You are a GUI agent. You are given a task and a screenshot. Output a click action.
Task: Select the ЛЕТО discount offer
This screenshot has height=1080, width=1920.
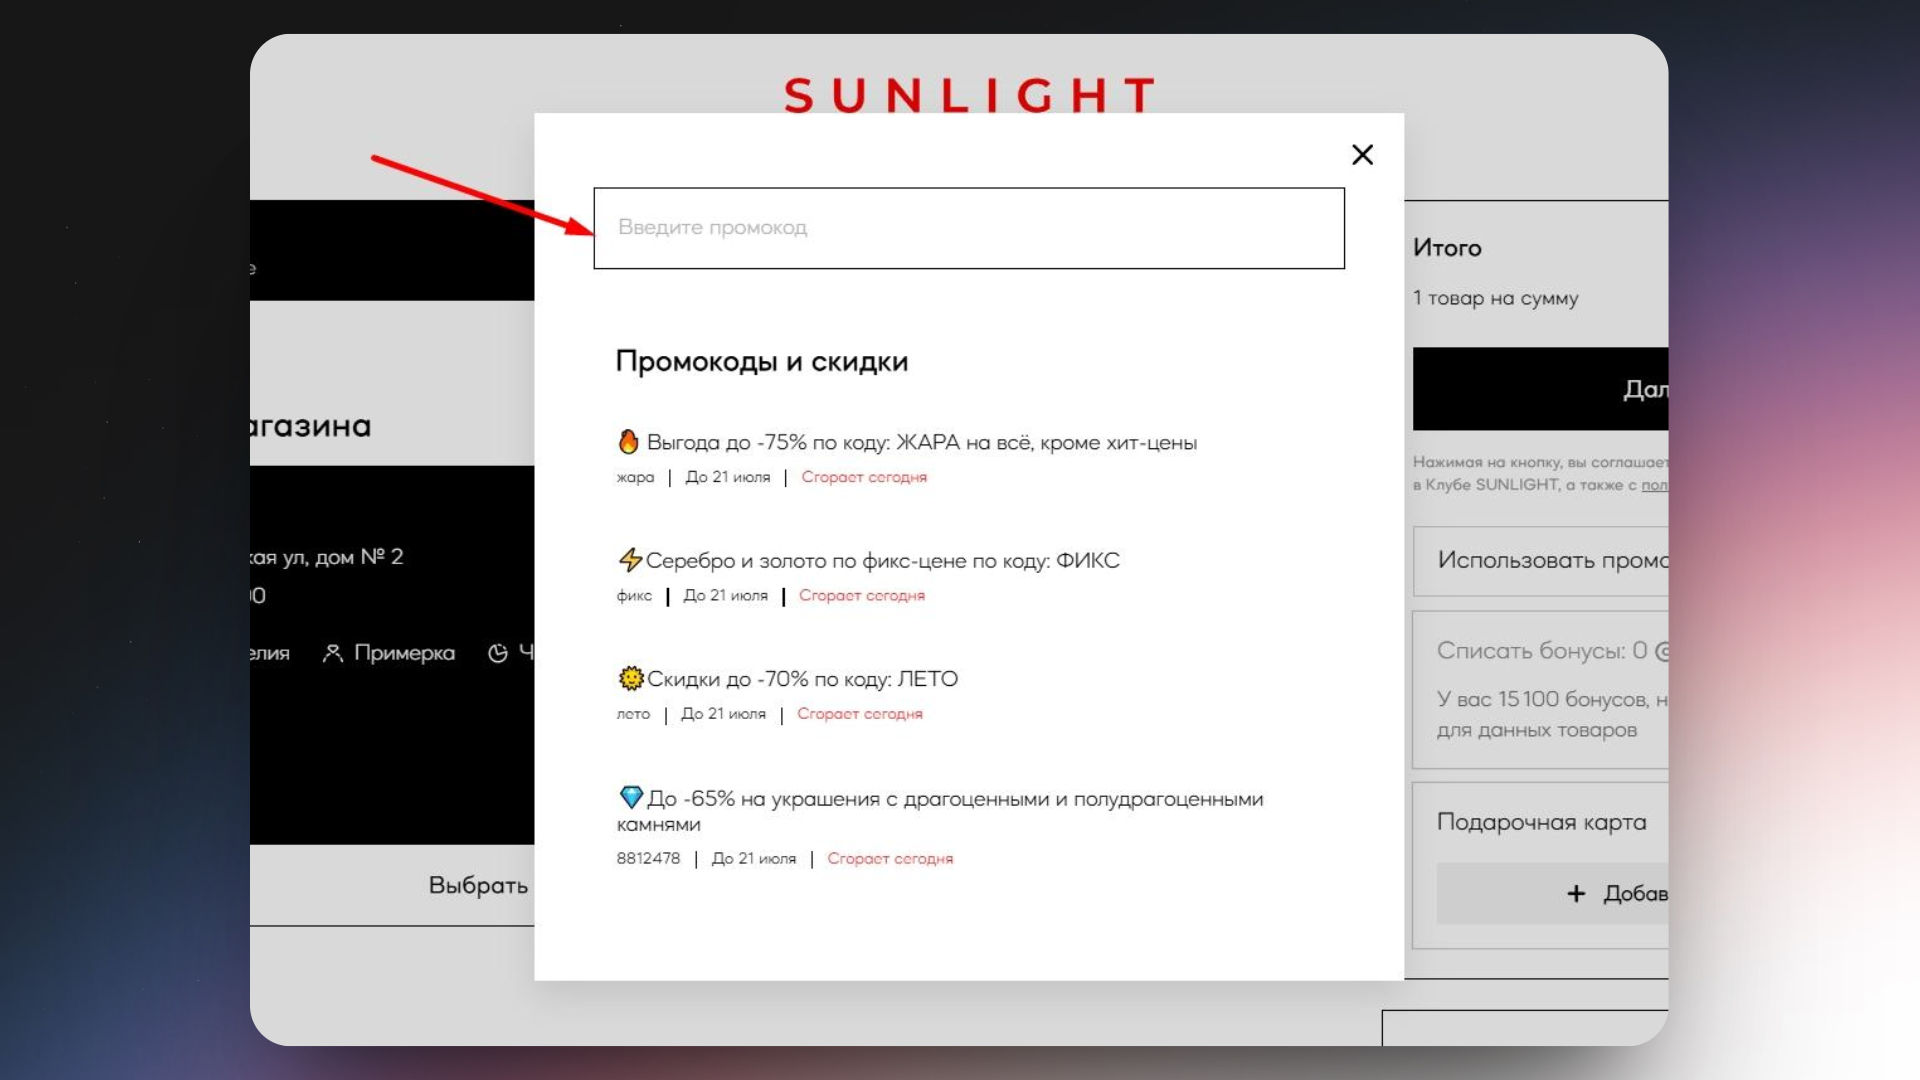point(802,679)
